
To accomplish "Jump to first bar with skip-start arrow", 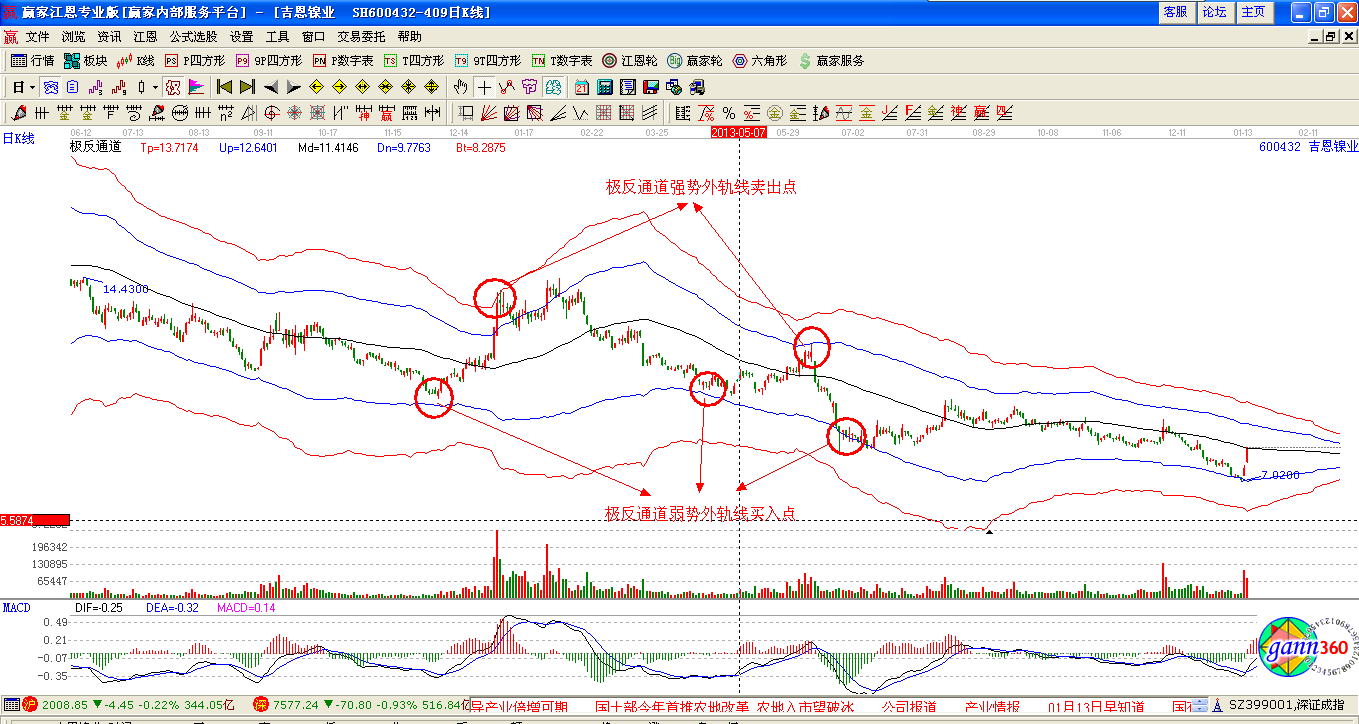I will click(x=225, y=87).
